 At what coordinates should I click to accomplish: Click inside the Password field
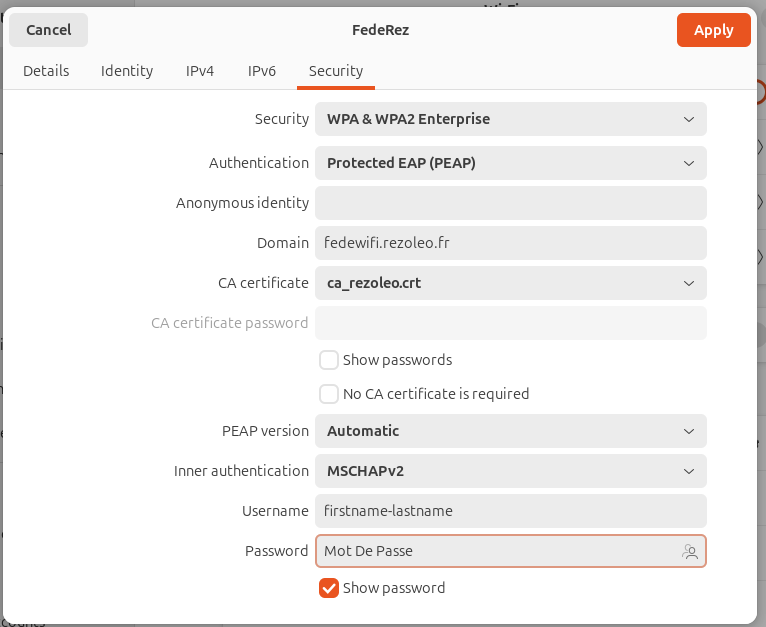point(495,551)
